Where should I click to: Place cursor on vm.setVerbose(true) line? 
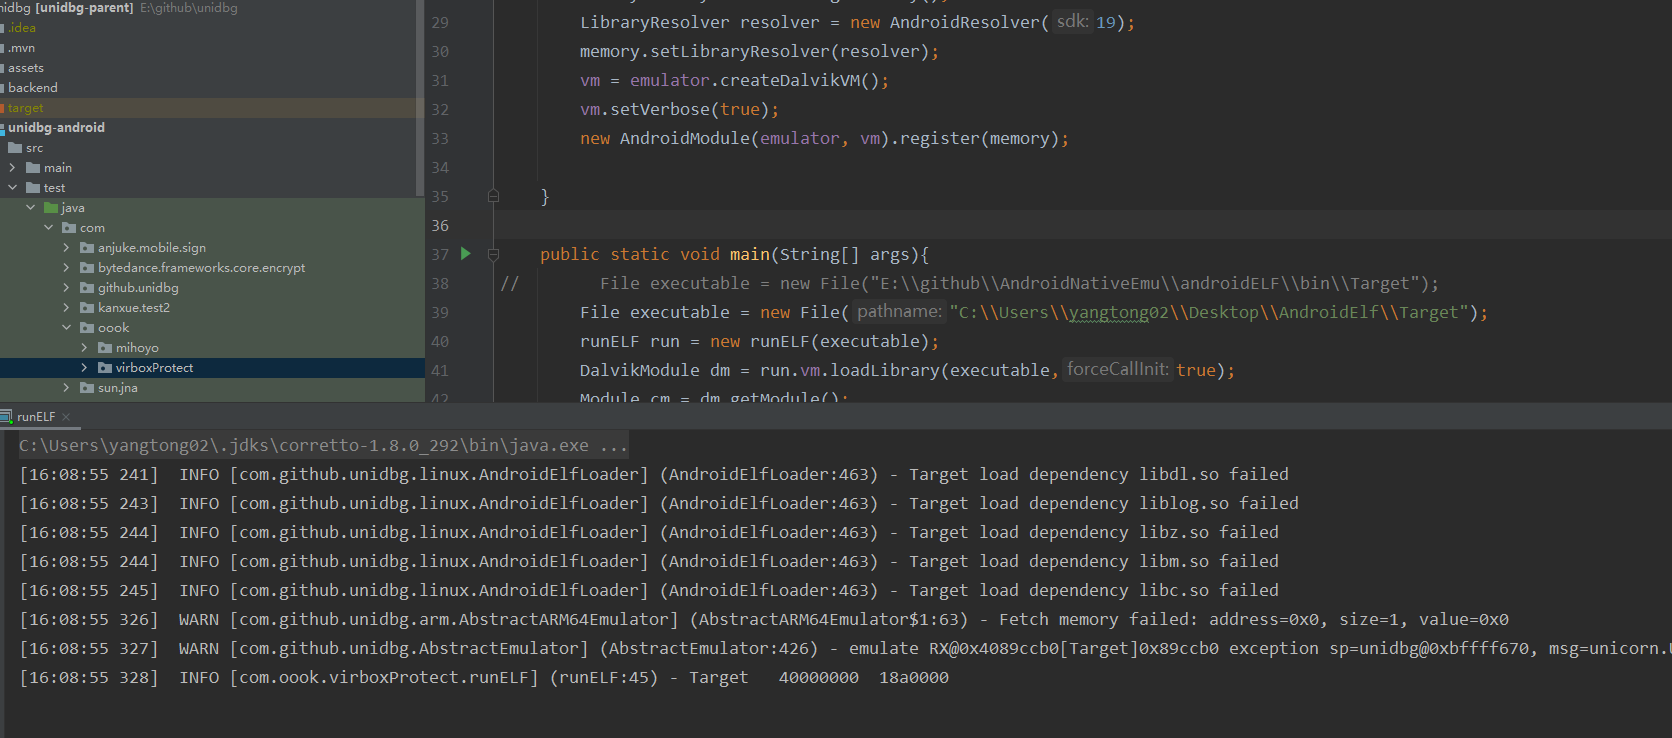pos(679,110)
